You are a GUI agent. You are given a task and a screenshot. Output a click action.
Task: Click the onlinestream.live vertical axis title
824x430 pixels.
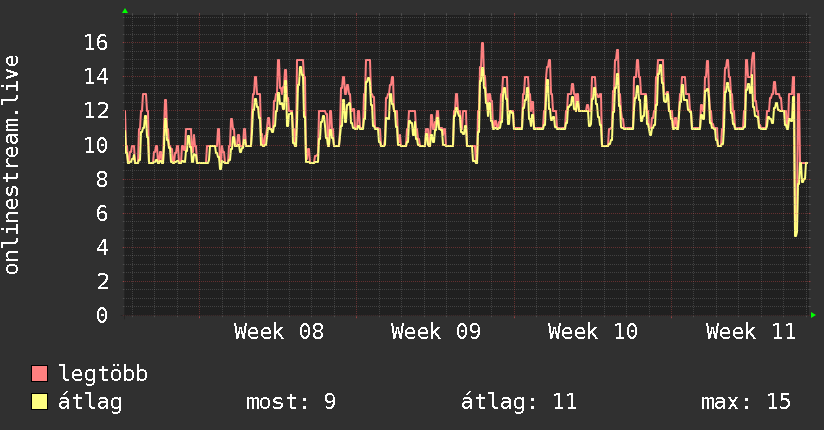click(x=11, y=165)
